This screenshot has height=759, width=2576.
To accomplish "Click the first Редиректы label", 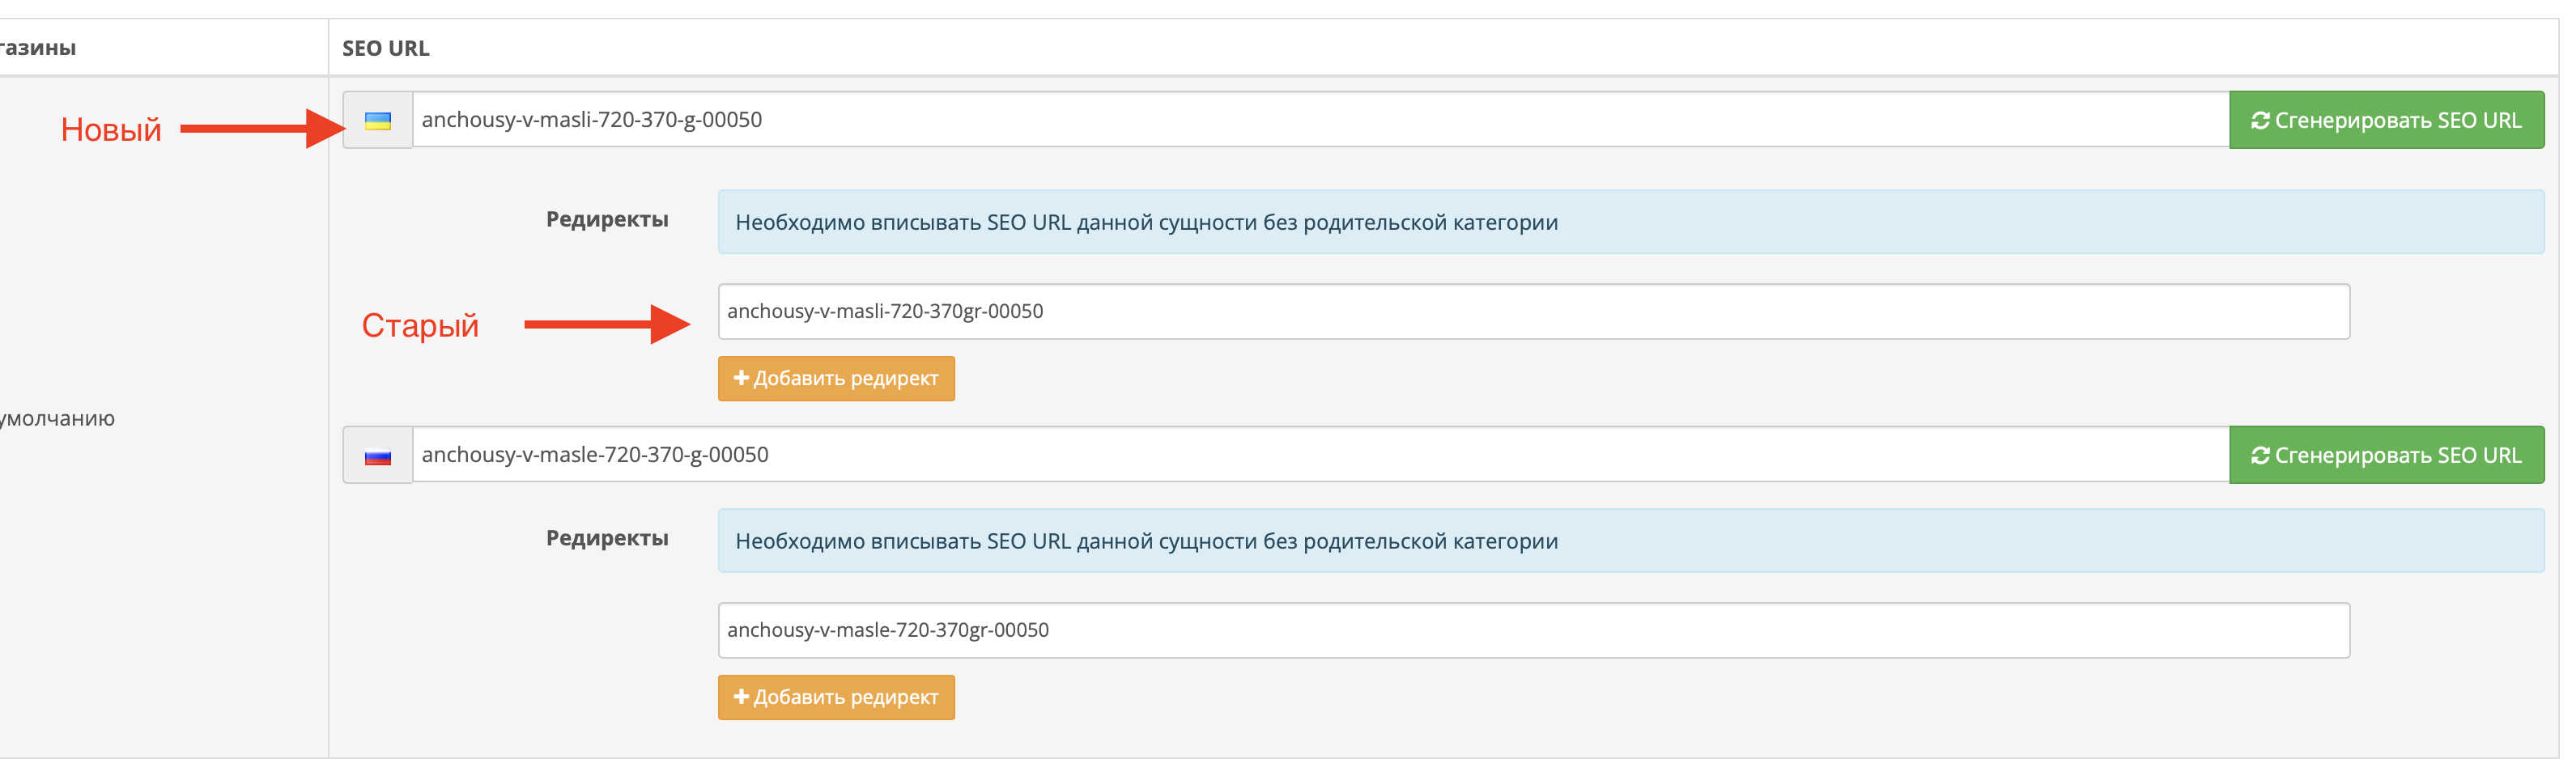I will point(607,219).
